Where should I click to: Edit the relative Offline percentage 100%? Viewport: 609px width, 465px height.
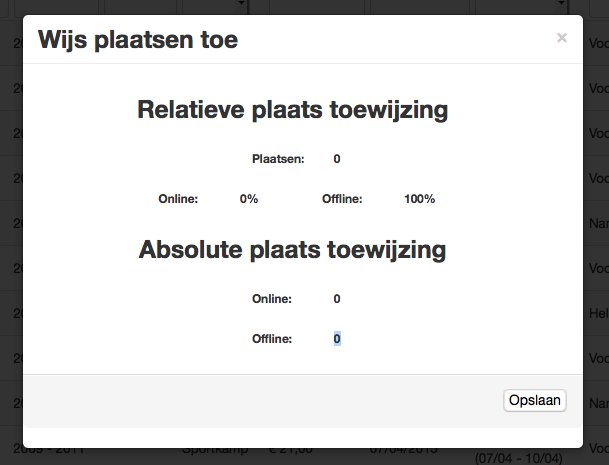pos(419,199)
